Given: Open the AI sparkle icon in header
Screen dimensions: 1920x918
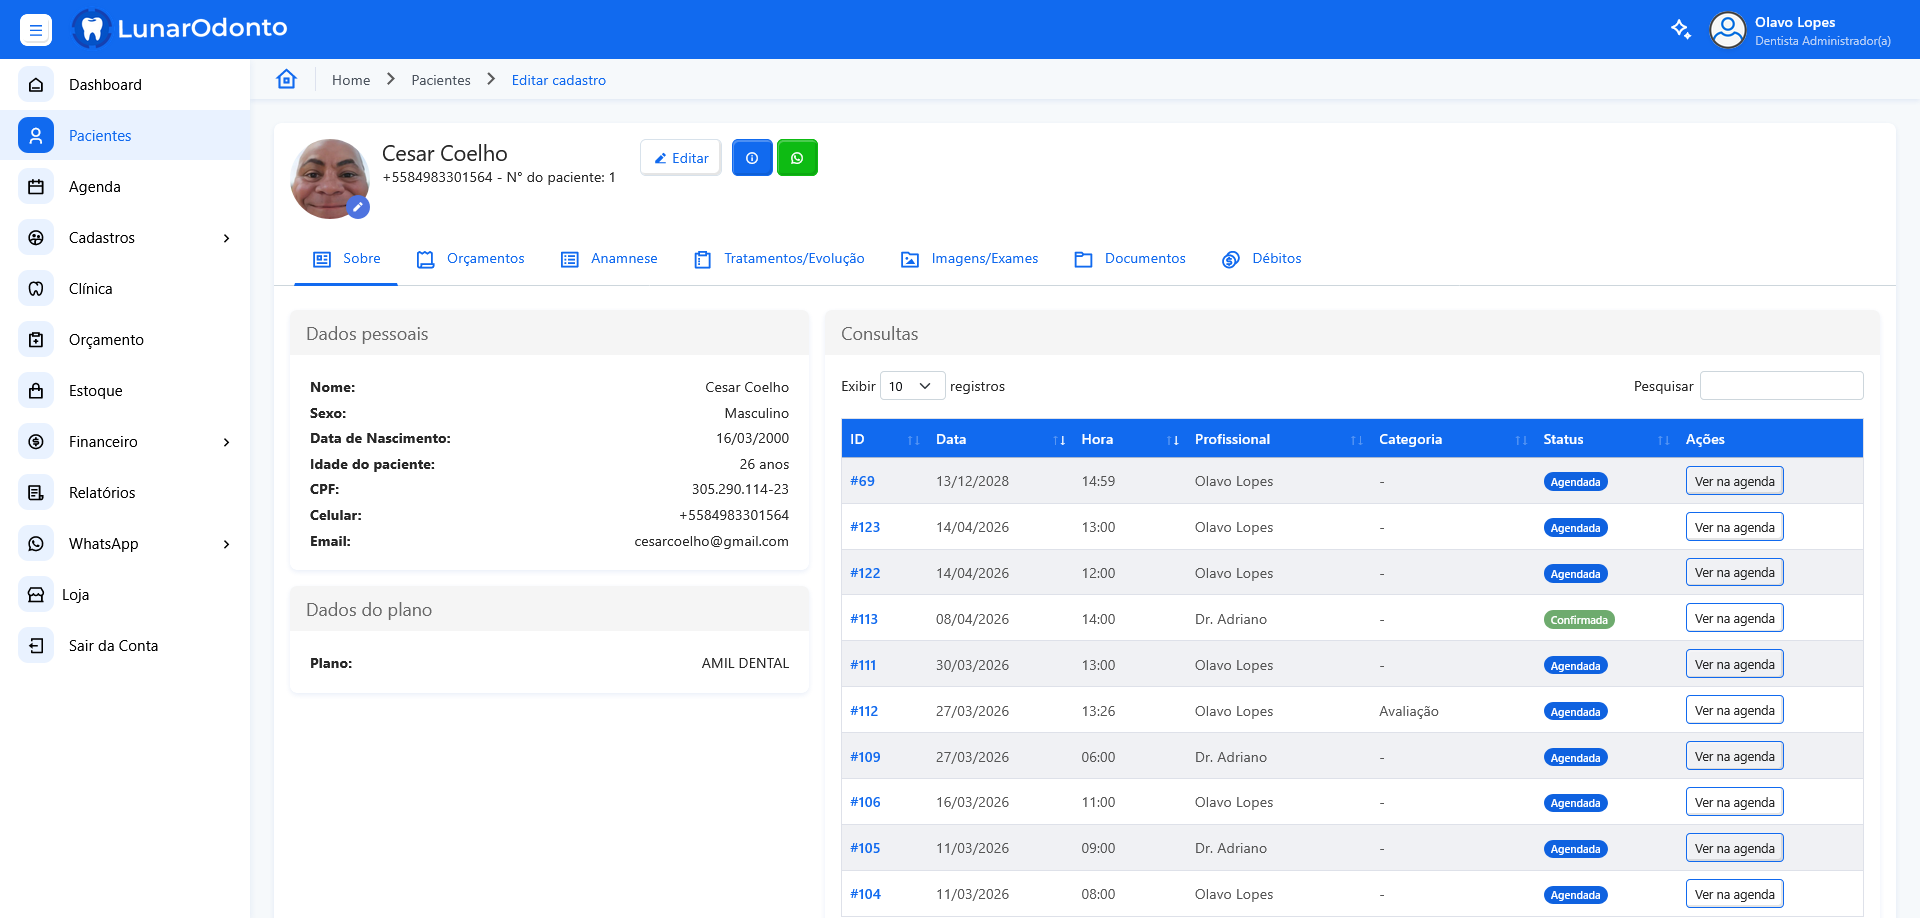Looking at the screenshot, I should tap(1681, 29).
